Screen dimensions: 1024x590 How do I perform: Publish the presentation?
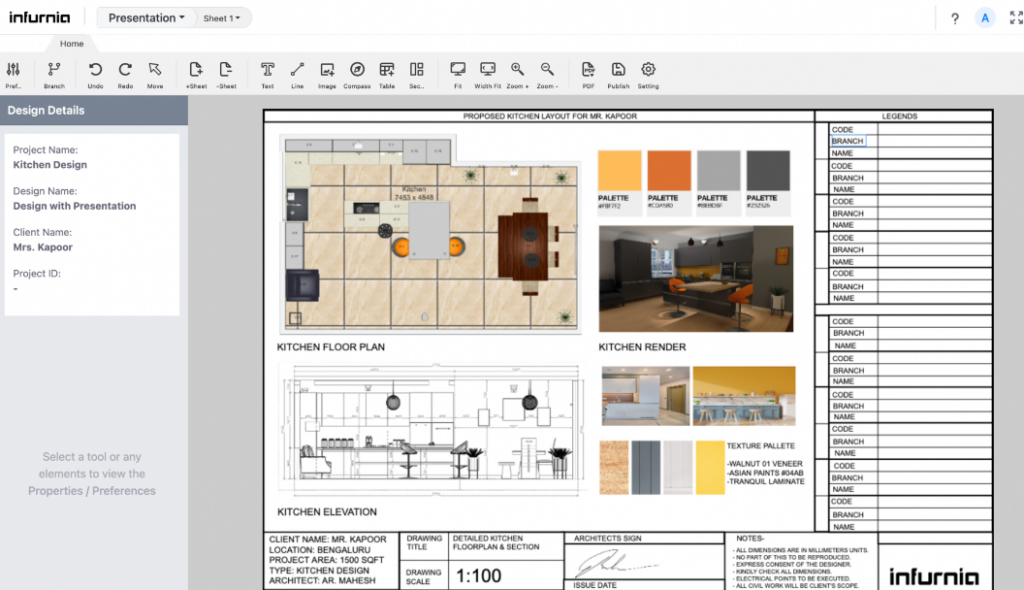[618, 74]
